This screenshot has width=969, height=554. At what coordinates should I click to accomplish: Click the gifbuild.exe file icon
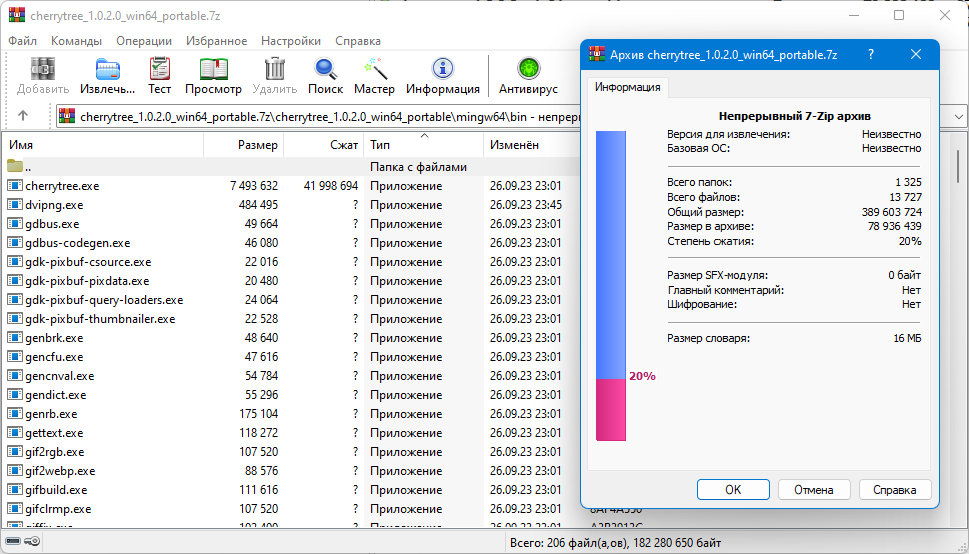pos(15,490)
